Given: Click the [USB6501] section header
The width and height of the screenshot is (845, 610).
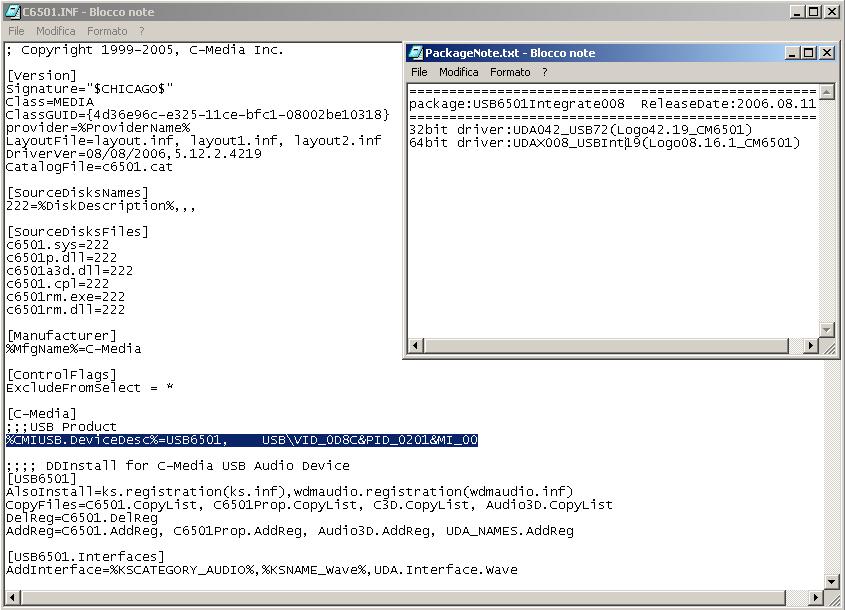Looking at the screenshot, I should point(41,479).
